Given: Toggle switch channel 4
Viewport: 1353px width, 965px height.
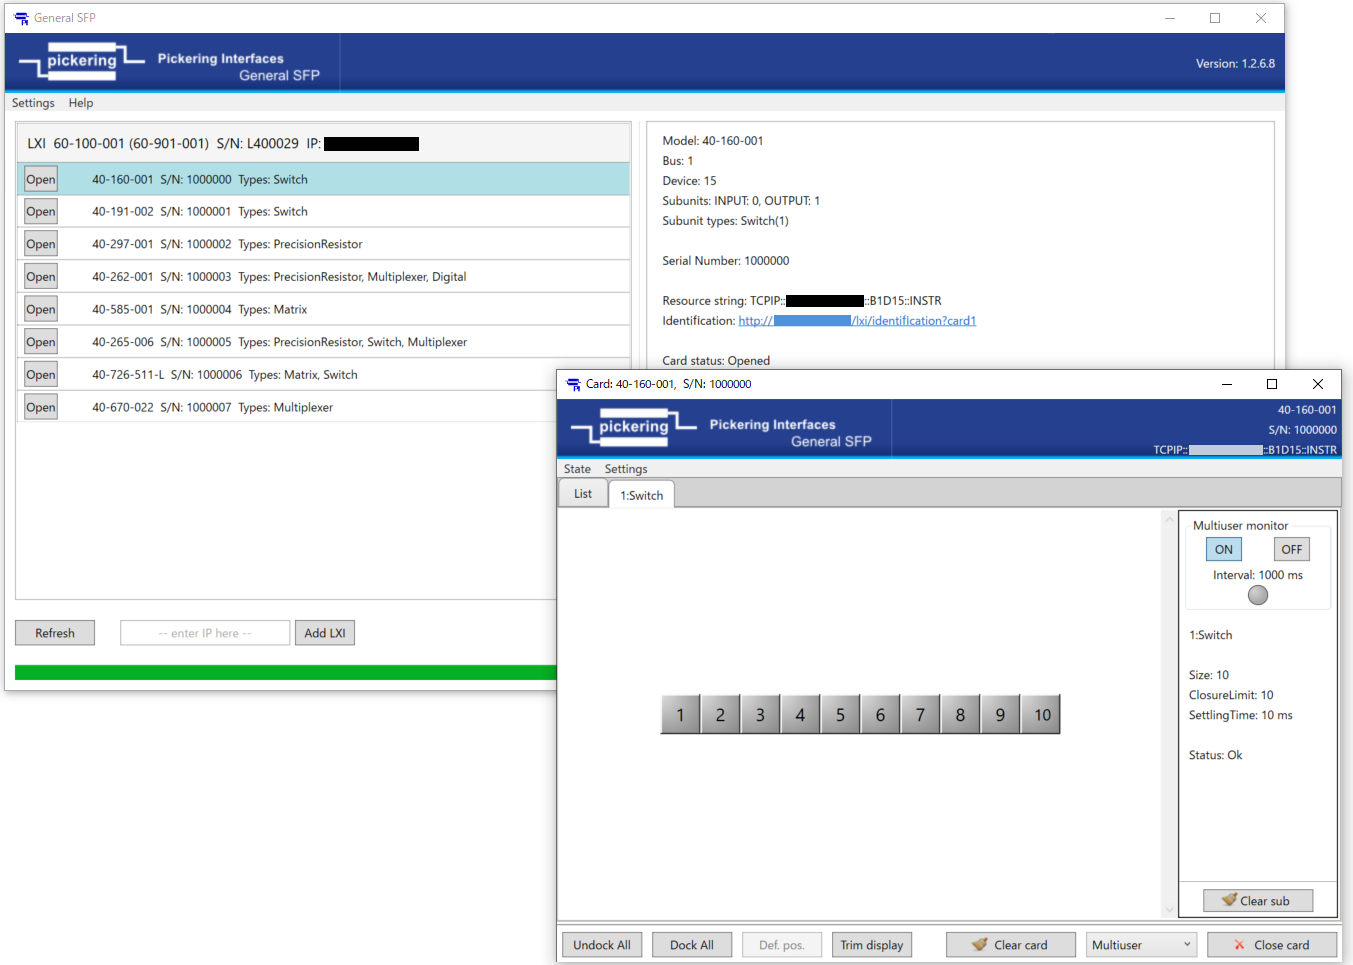Looking at the screenshot, I should click(800, 715).
